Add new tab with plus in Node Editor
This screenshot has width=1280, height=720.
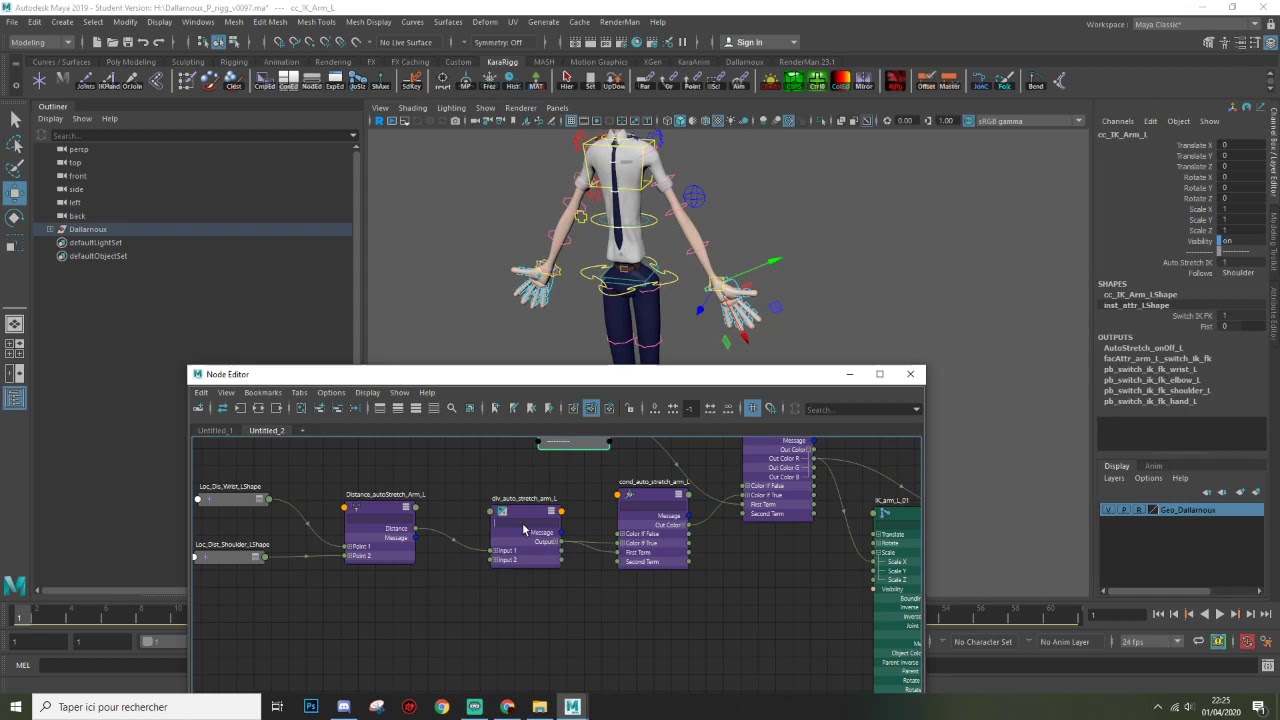pos(302,430)
